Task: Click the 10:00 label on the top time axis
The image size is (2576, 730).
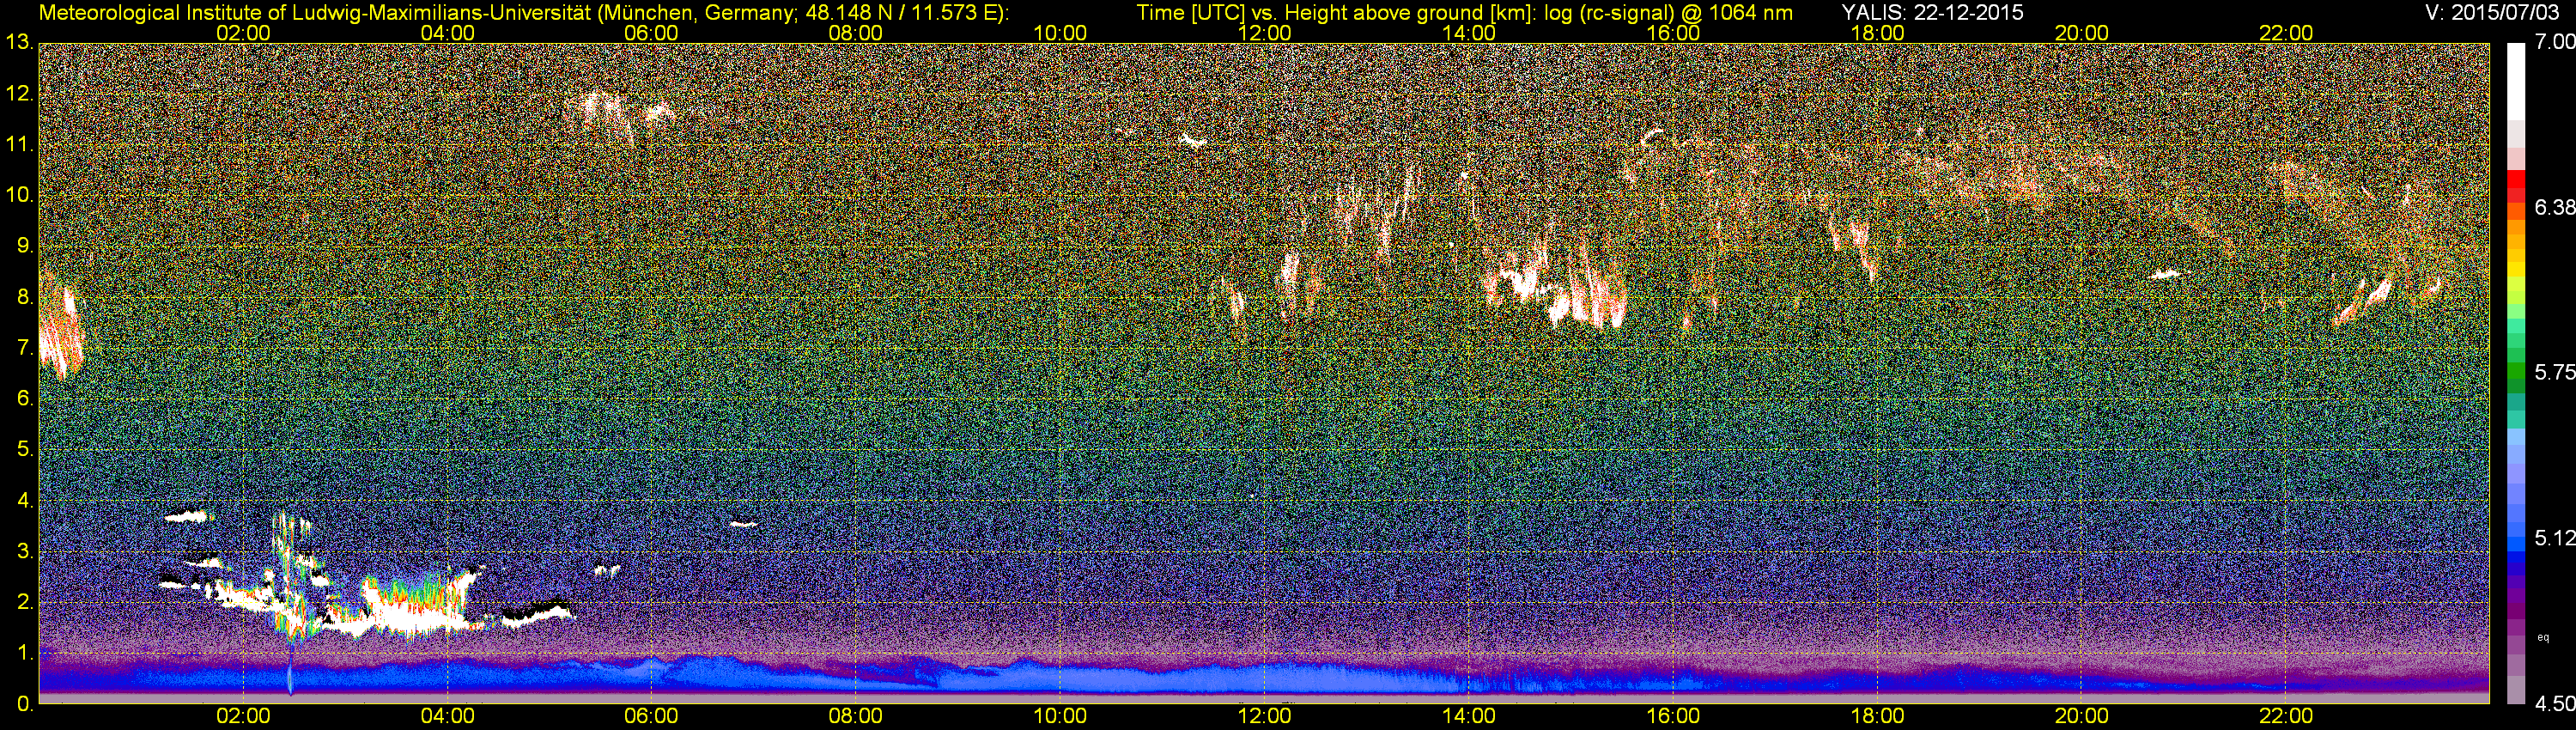Action: [1060, 33]
